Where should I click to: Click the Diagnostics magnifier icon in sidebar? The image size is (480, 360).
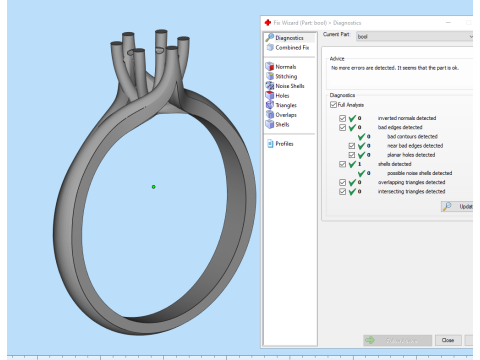click(x=270, y=38)
